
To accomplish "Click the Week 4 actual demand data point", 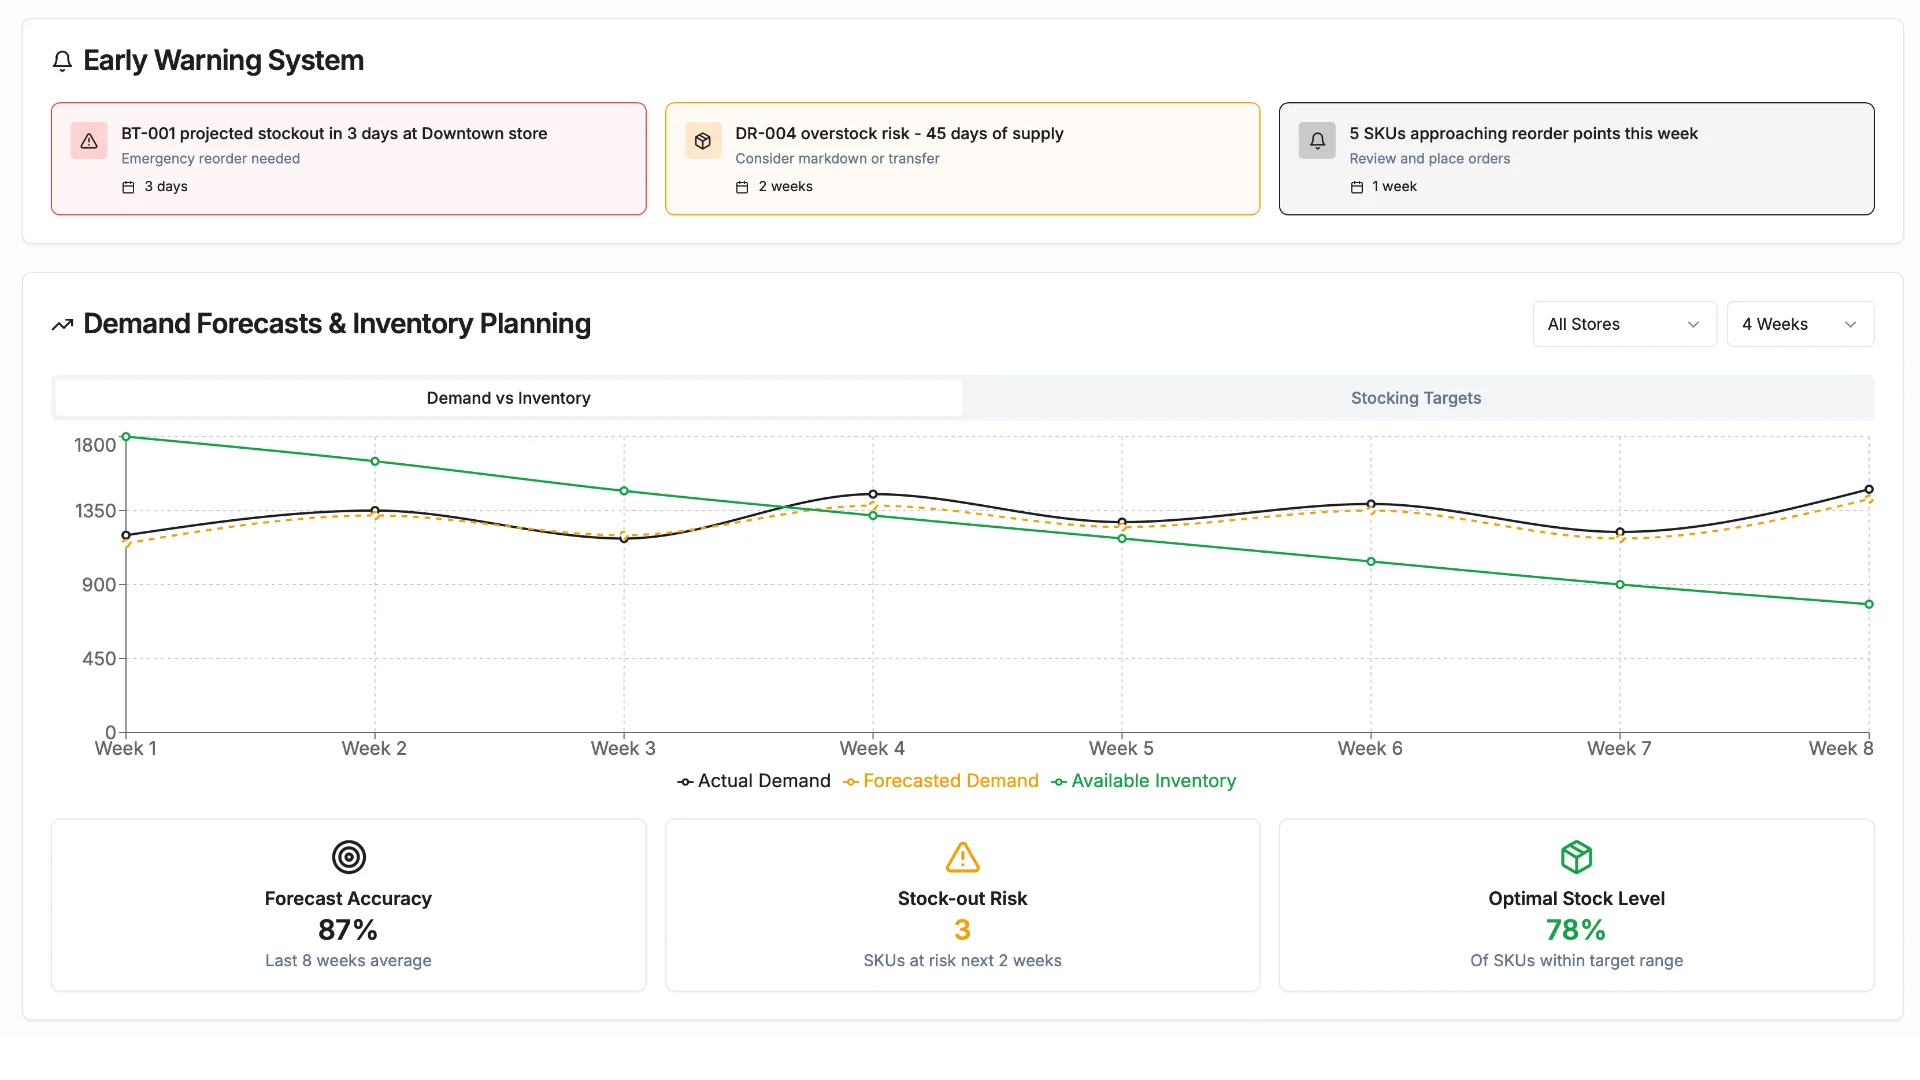I will pos(871,494).
